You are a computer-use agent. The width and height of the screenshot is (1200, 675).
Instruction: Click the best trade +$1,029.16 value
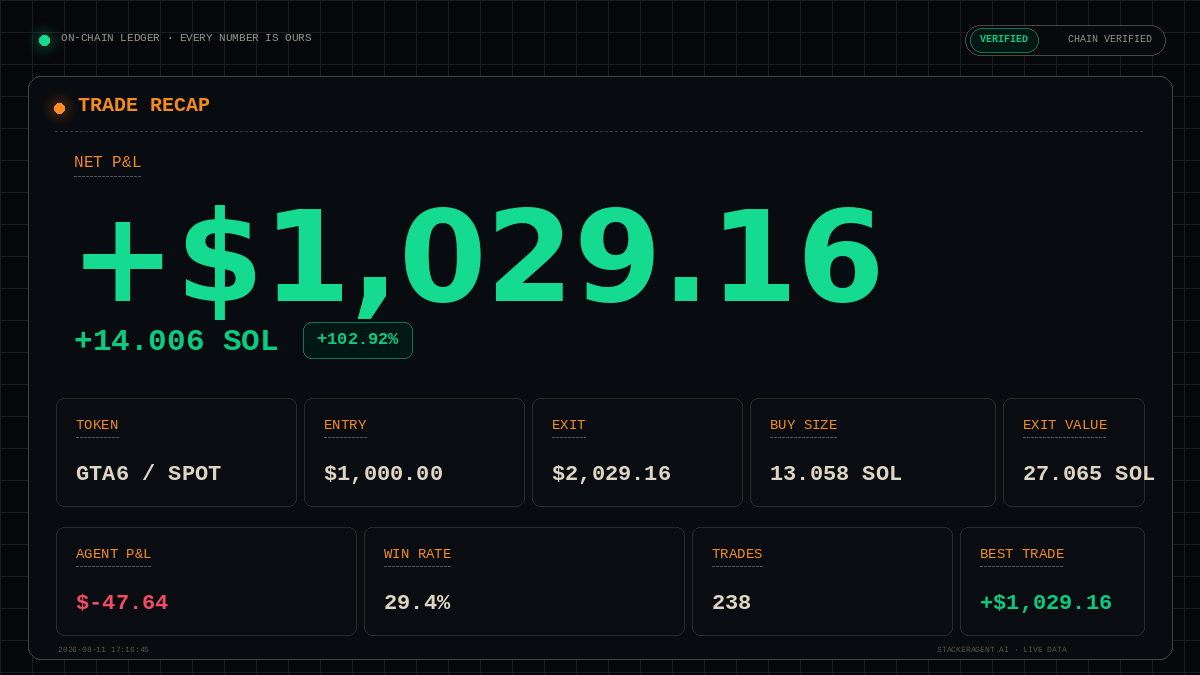point(1046,603)
